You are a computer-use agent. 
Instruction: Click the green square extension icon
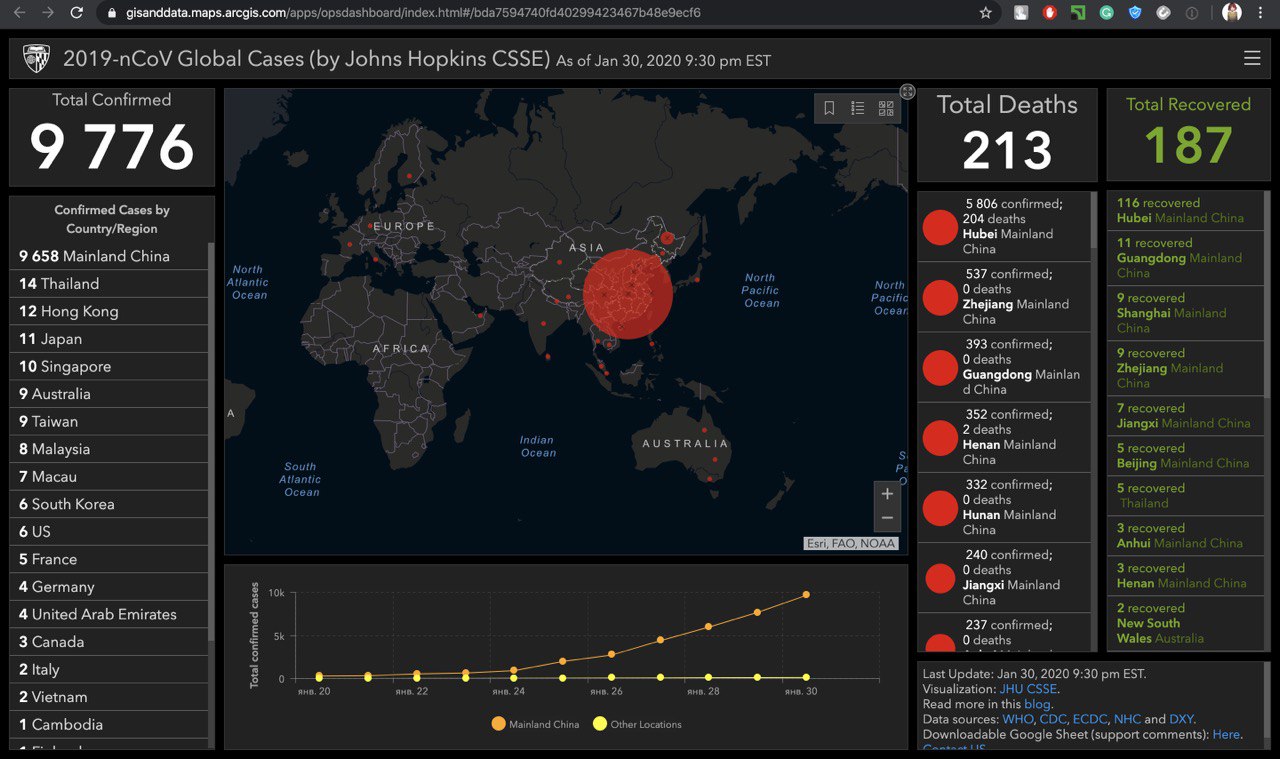1078,13
